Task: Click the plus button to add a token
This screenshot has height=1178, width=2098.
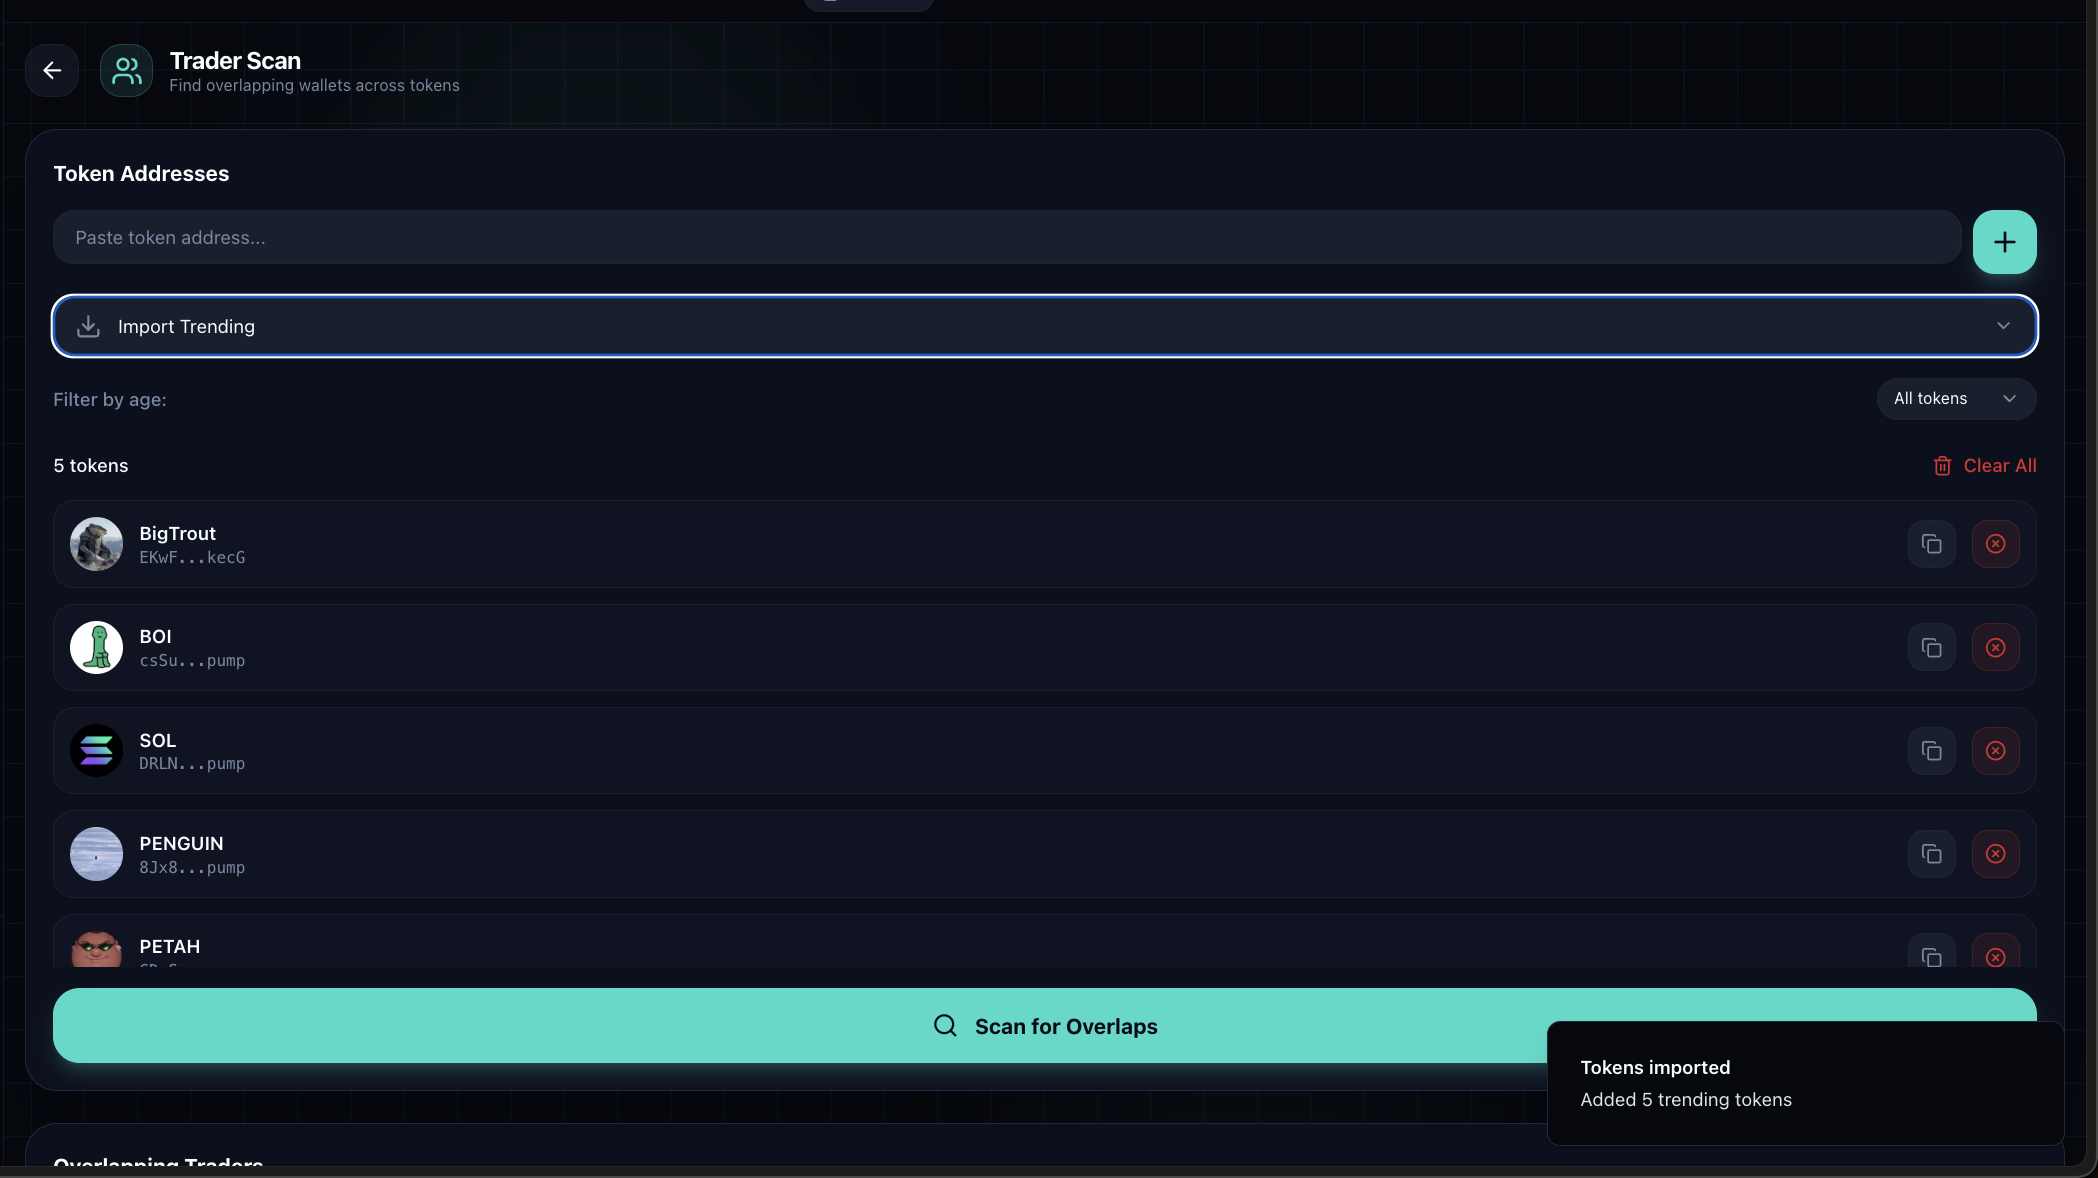Action: coord(2004,242)
